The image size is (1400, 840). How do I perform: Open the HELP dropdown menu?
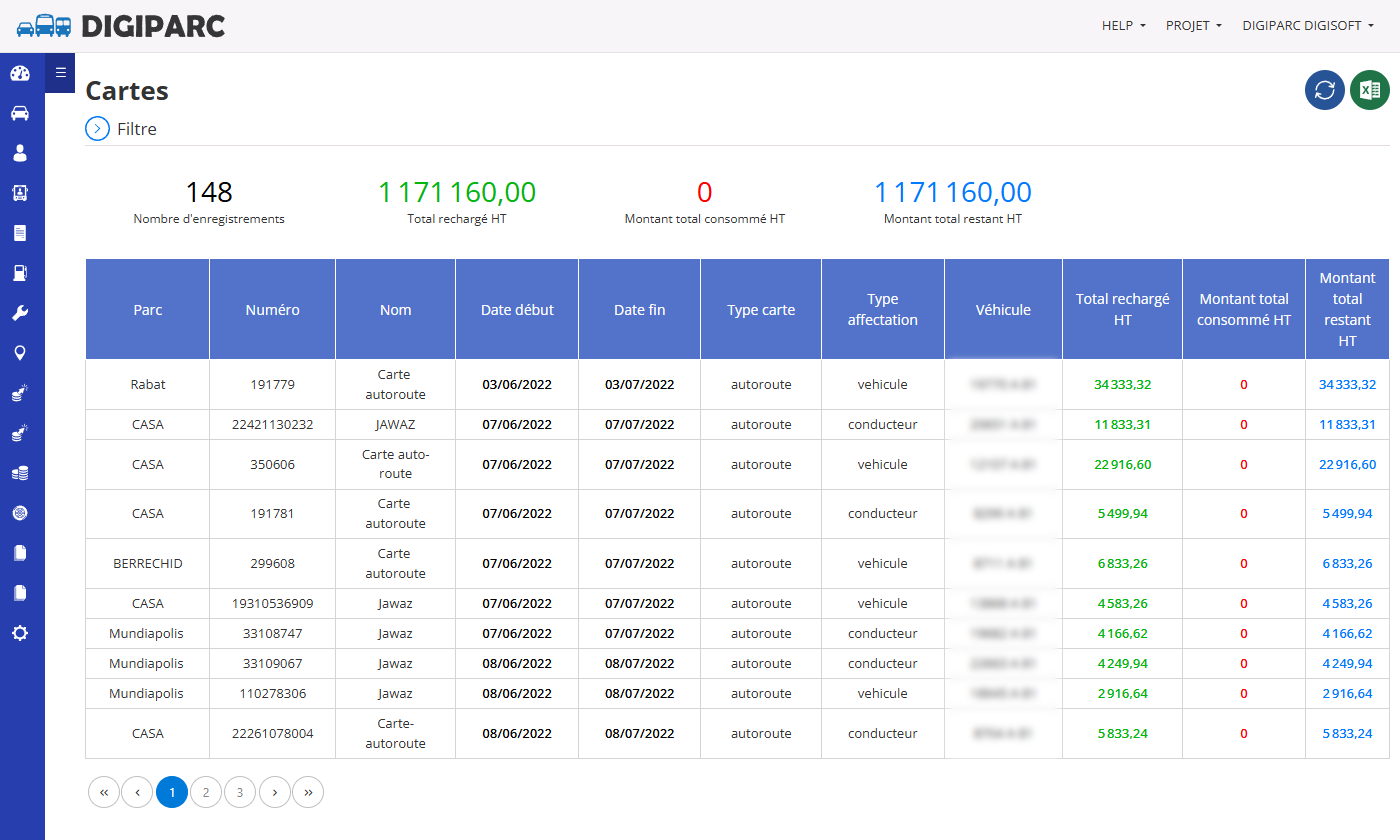[x=1124, y=26]
